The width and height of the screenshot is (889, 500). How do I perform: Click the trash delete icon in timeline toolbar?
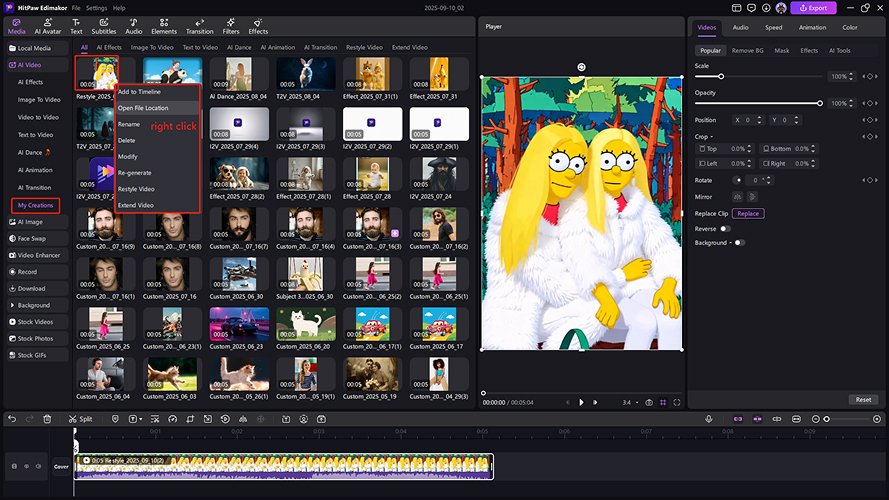tap(47, 419)
